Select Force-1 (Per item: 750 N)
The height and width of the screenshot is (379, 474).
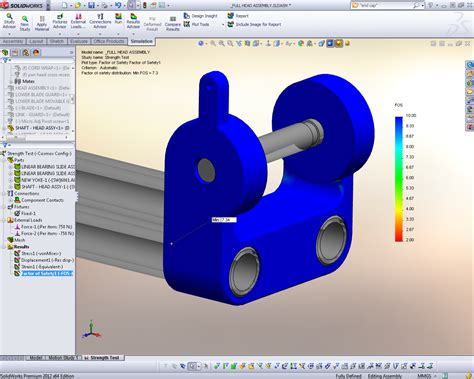coord(43,227)
